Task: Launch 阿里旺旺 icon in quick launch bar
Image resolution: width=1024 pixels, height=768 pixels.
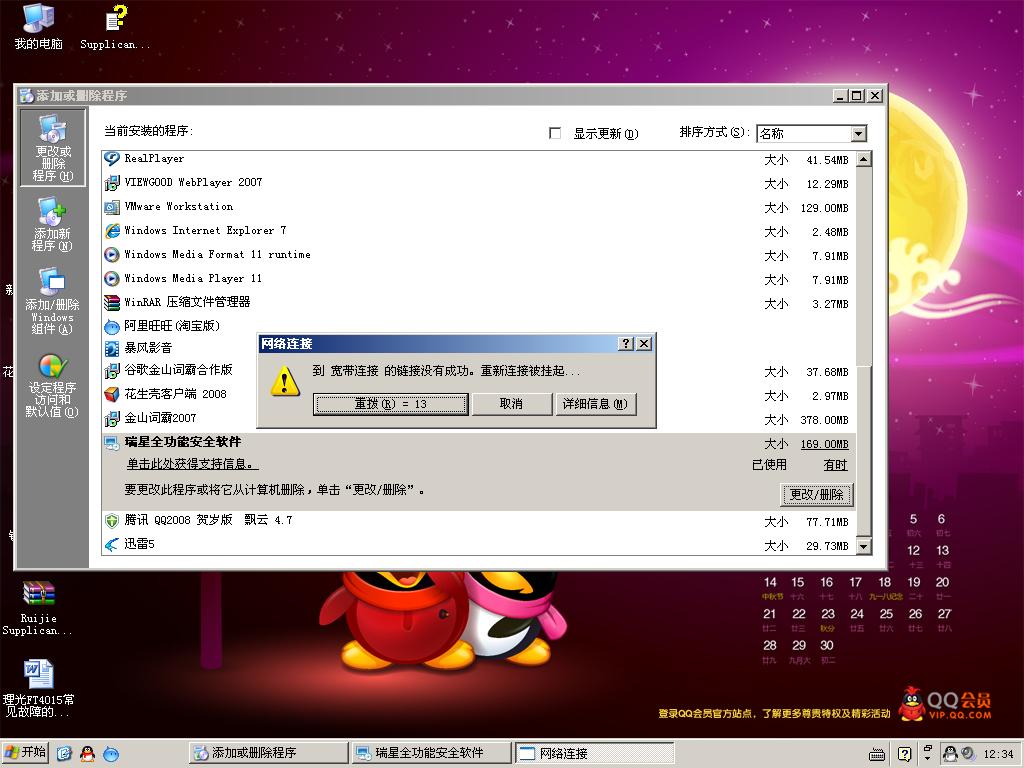Action: [112, 754]
